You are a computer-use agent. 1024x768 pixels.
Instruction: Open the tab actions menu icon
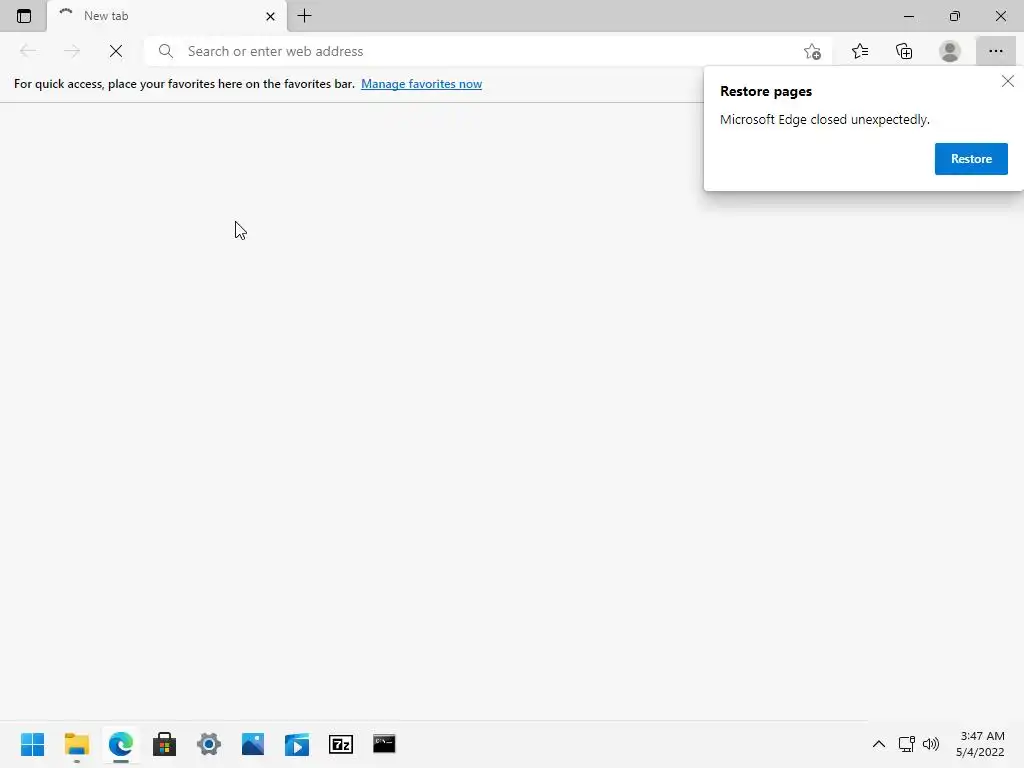pos(24,16)
